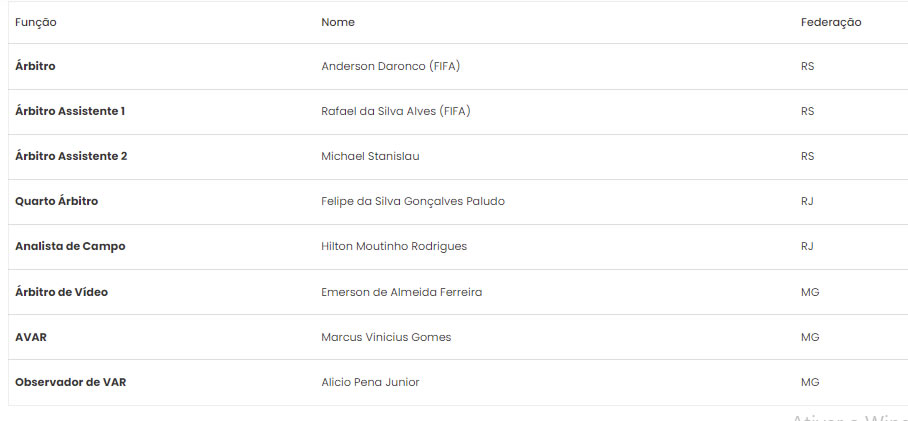
Task: Select the Árbitro Assistente 1 label
Action: (70, 111)
